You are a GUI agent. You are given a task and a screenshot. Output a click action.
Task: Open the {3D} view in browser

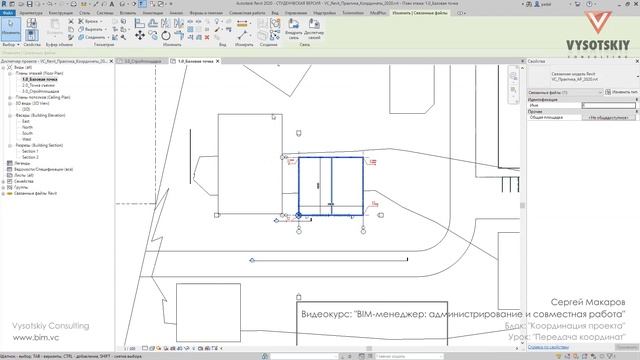click(26, 109)
